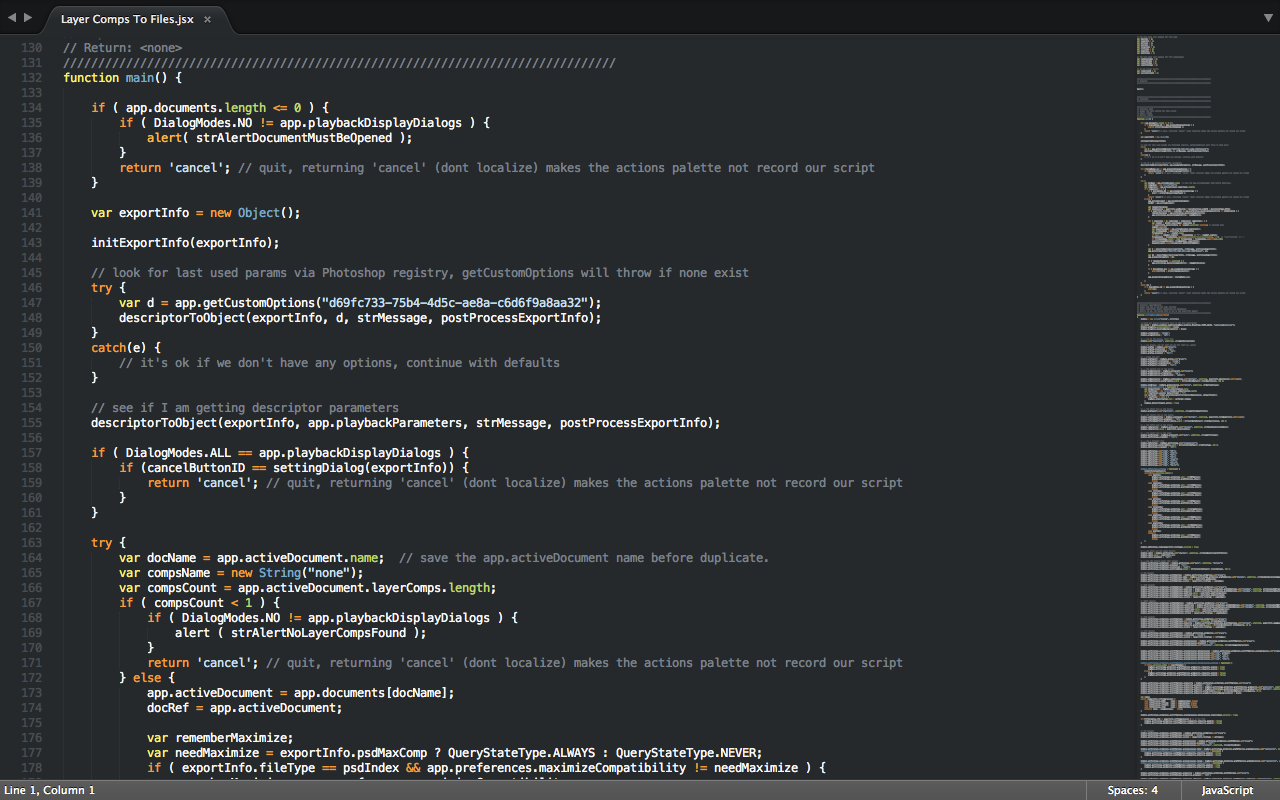
Task: Click line number 167 in the gutter
Action: click(31, 602)
